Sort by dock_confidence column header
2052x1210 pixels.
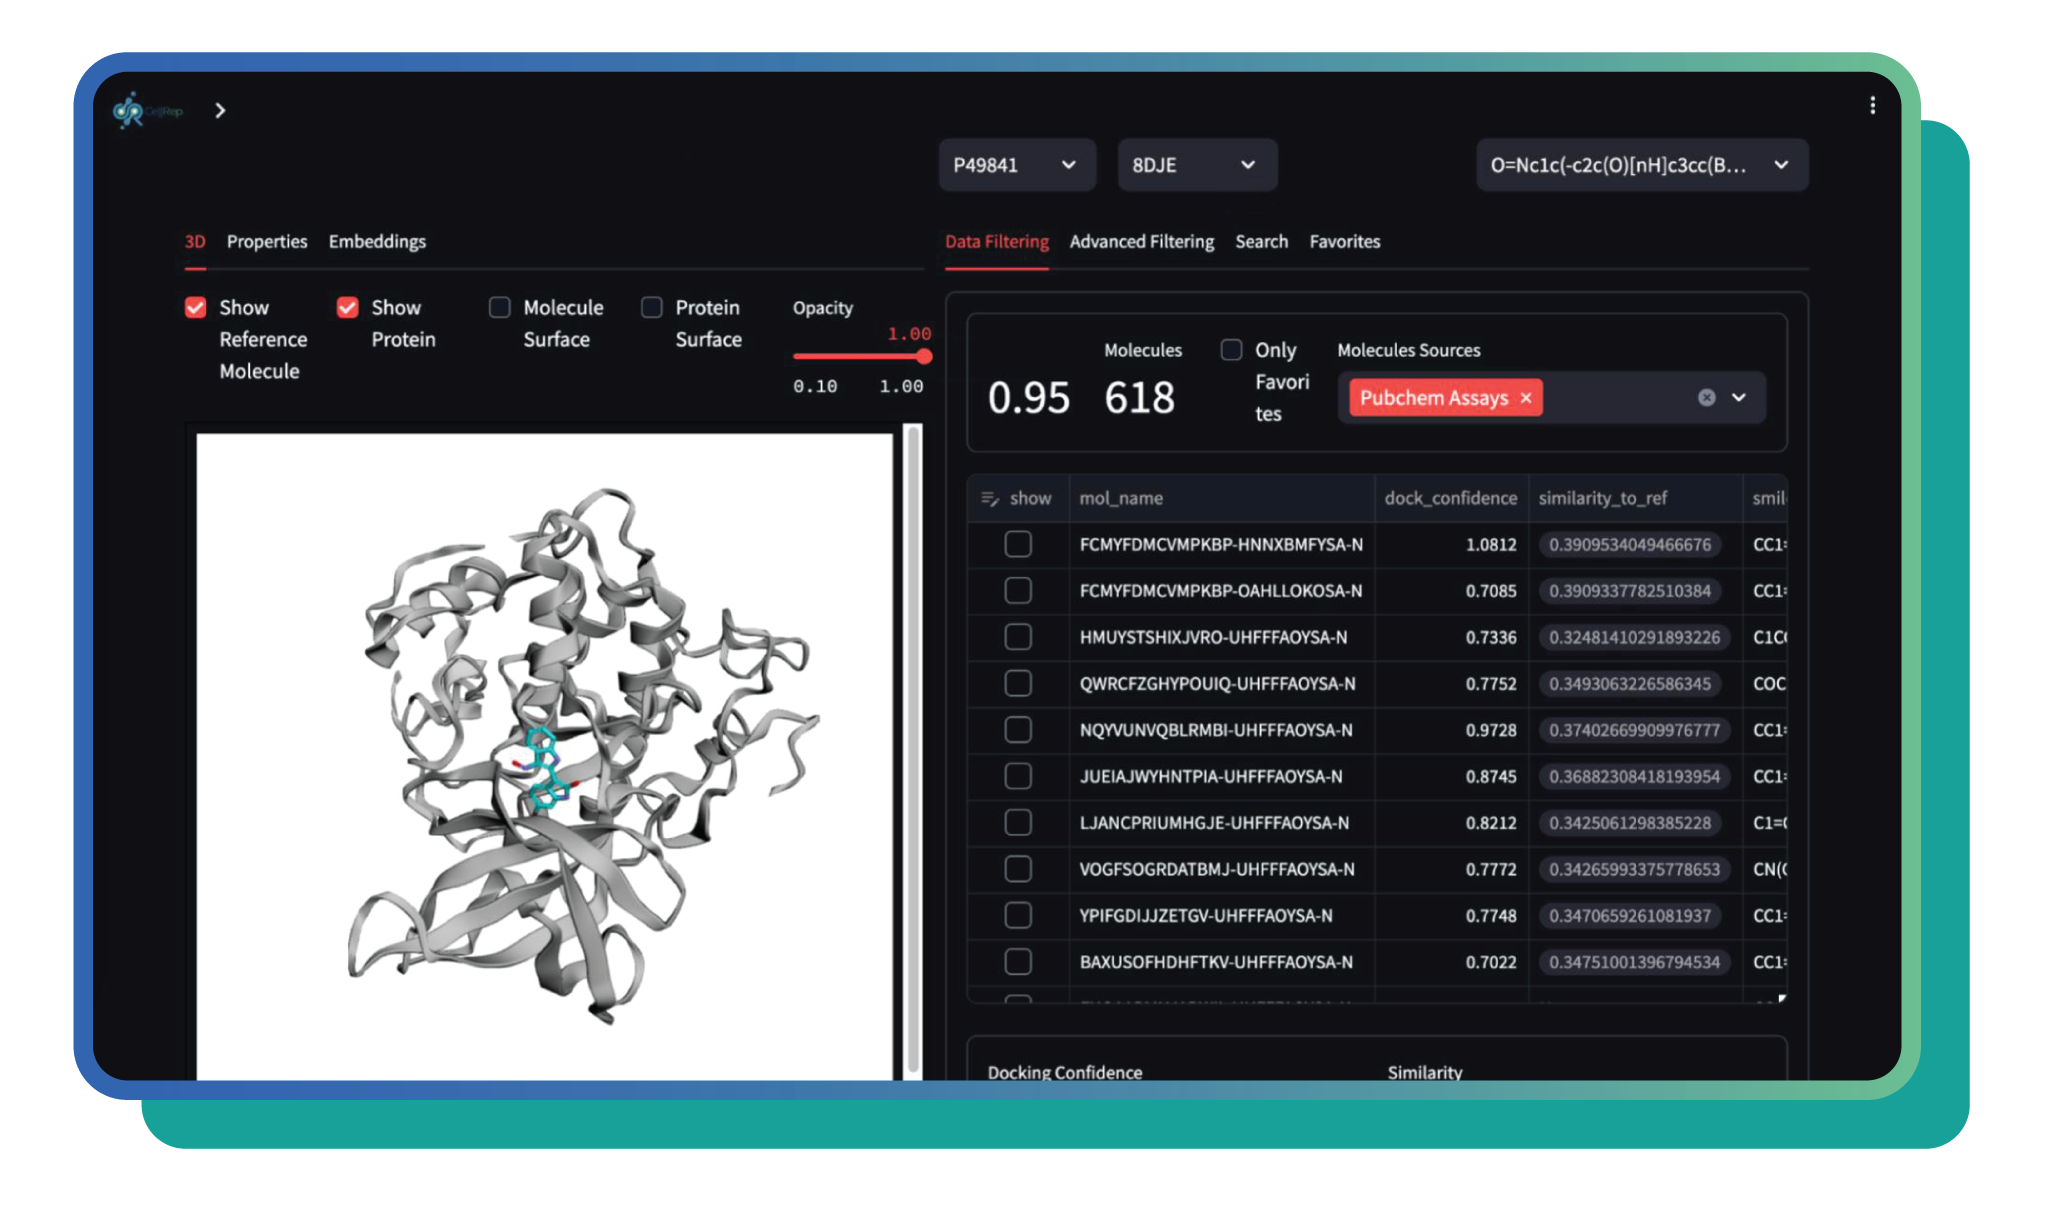pos(1450,498)
